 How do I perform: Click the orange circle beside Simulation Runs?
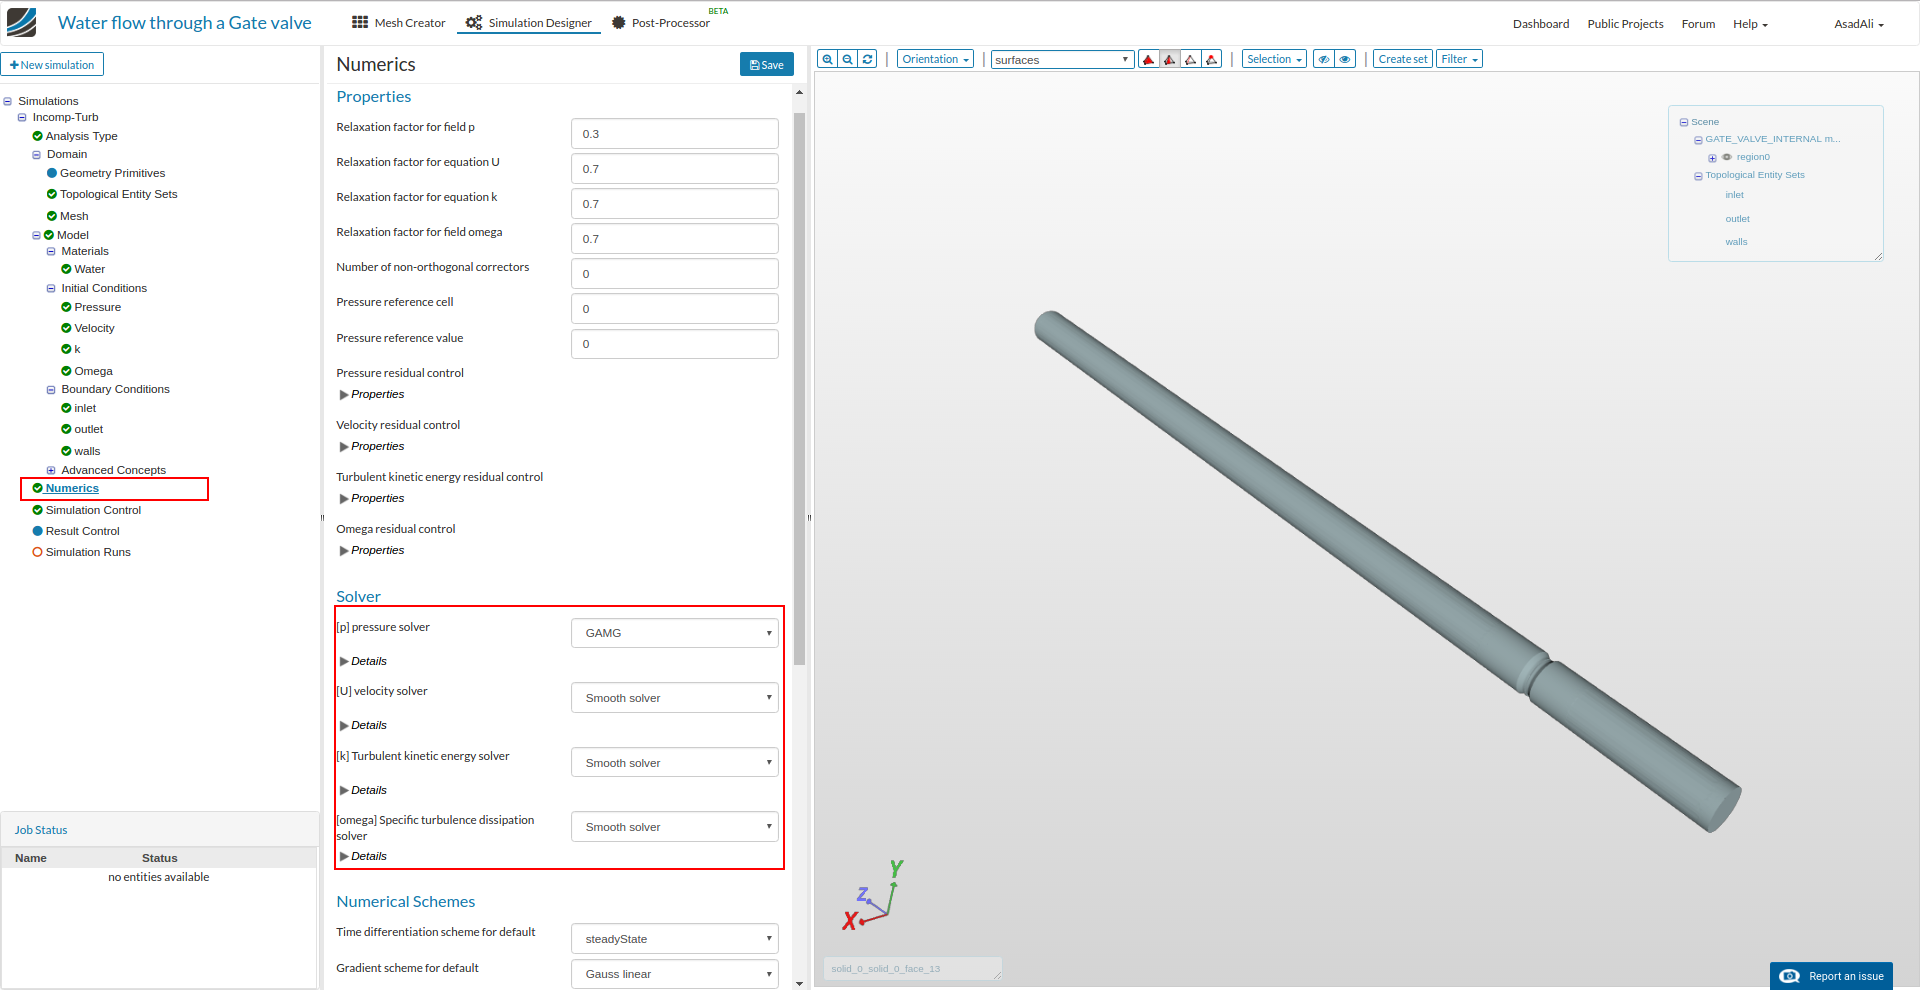click(38, 552)
